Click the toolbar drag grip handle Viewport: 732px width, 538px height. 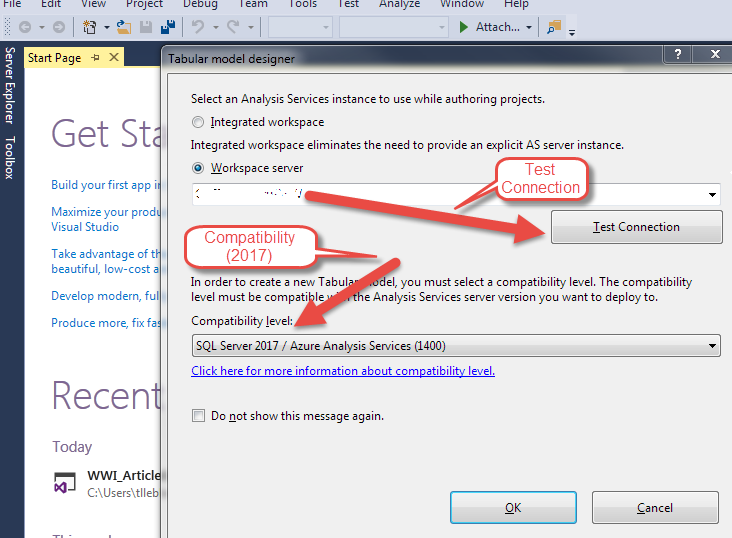pyautogui.click(x=7, y=27)
